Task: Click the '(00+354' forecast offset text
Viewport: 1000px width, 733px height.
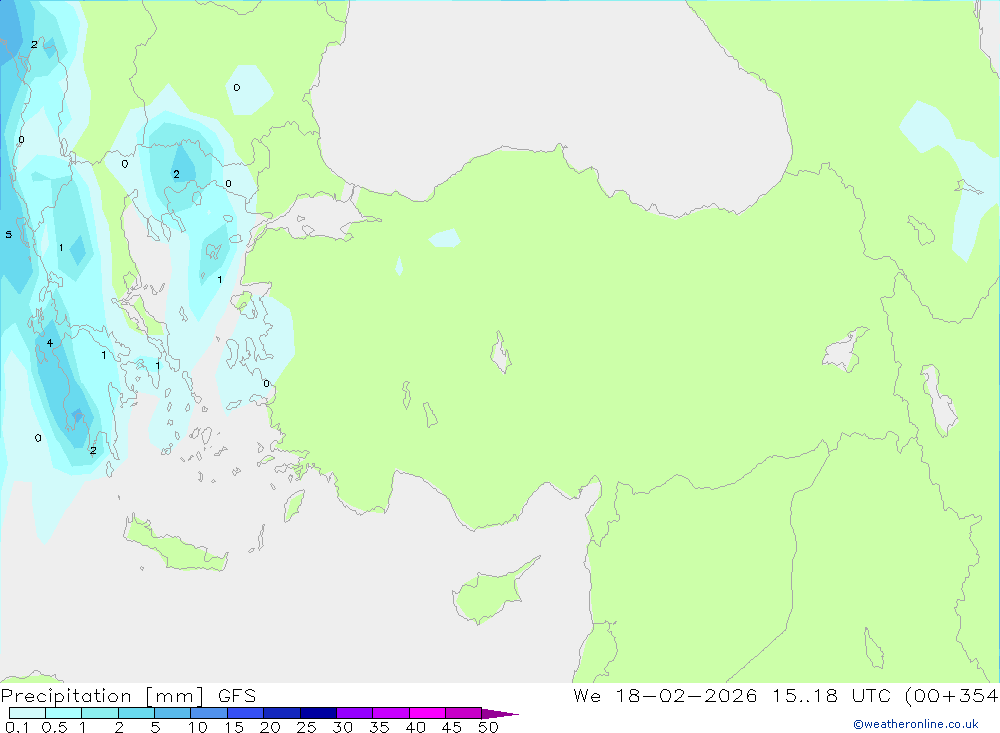Action: click(x=952, y=696)
